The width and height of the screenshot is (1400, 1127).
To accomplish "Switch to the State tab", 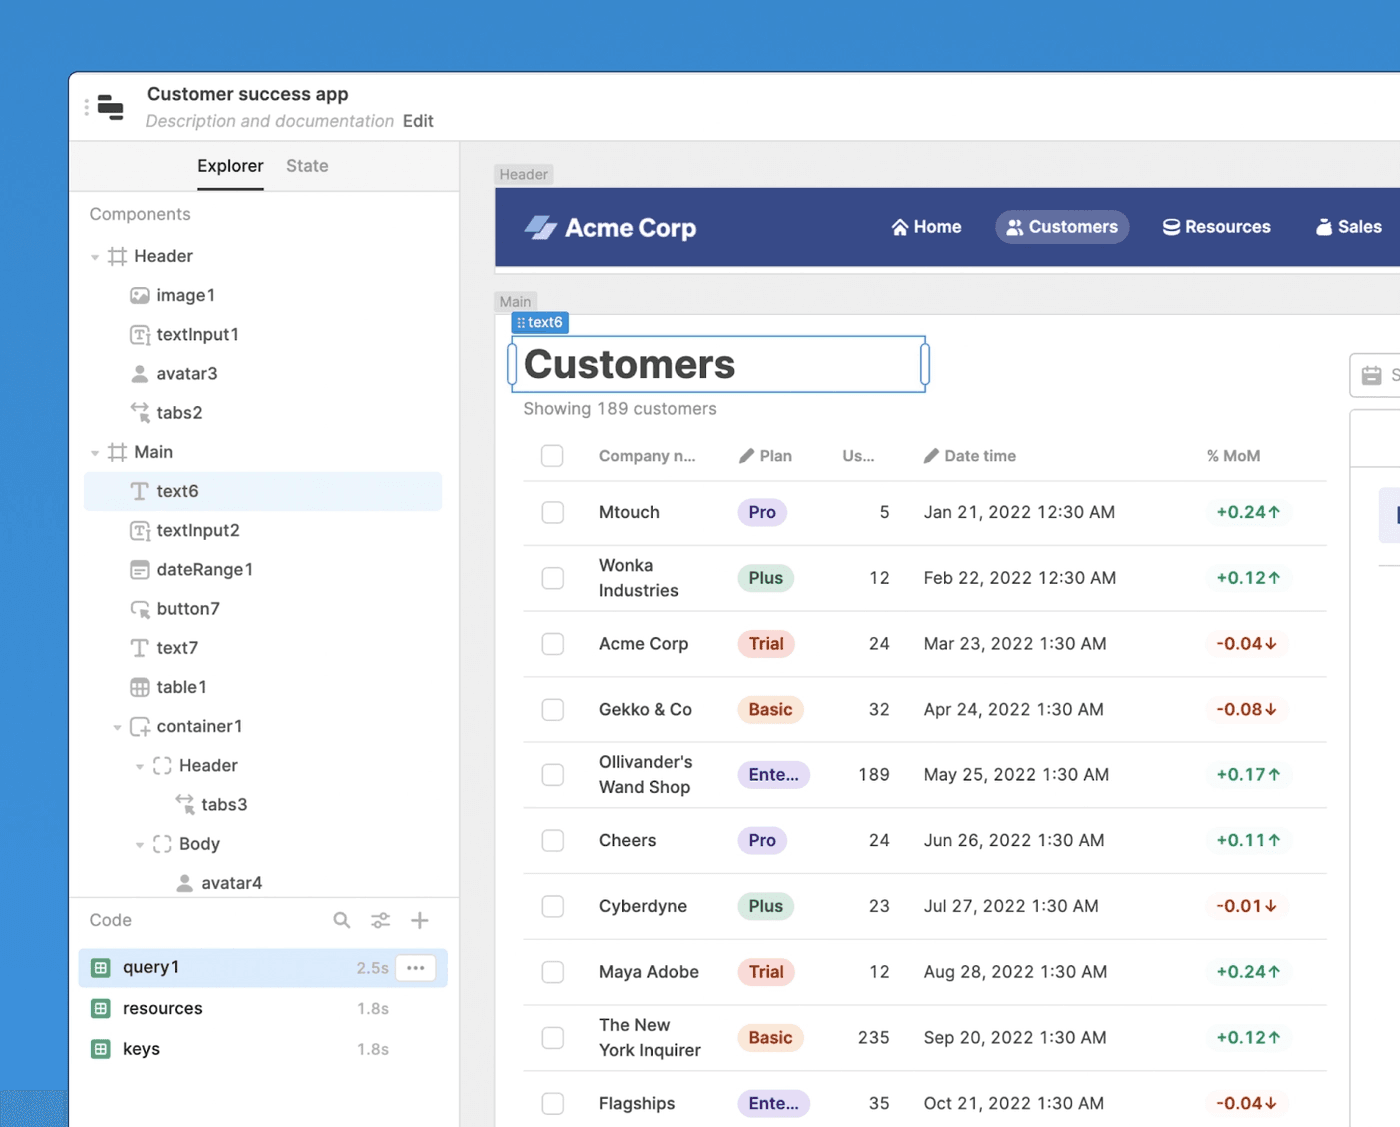I will (x=307, y=166).
